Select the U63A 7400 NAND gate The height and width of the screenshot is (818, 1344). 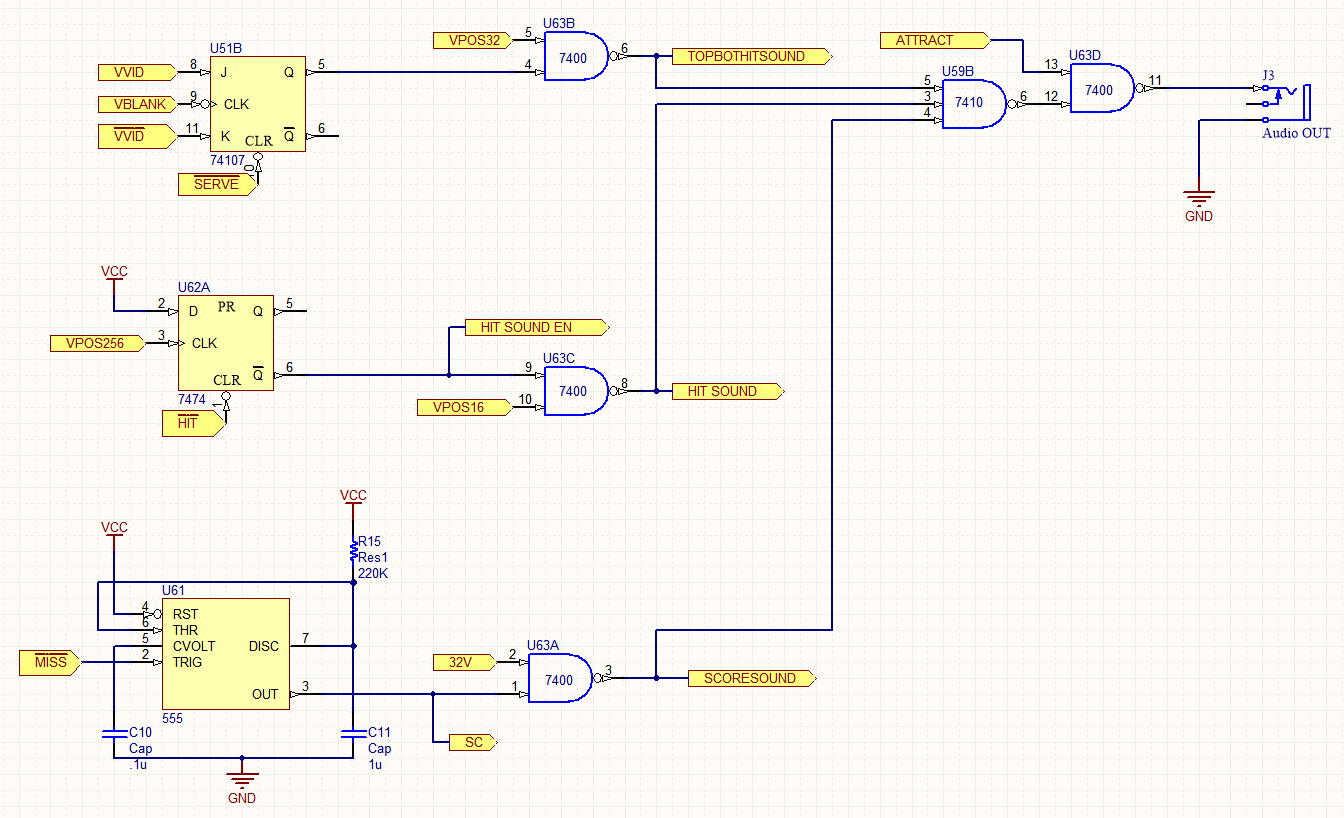point(562,678)
